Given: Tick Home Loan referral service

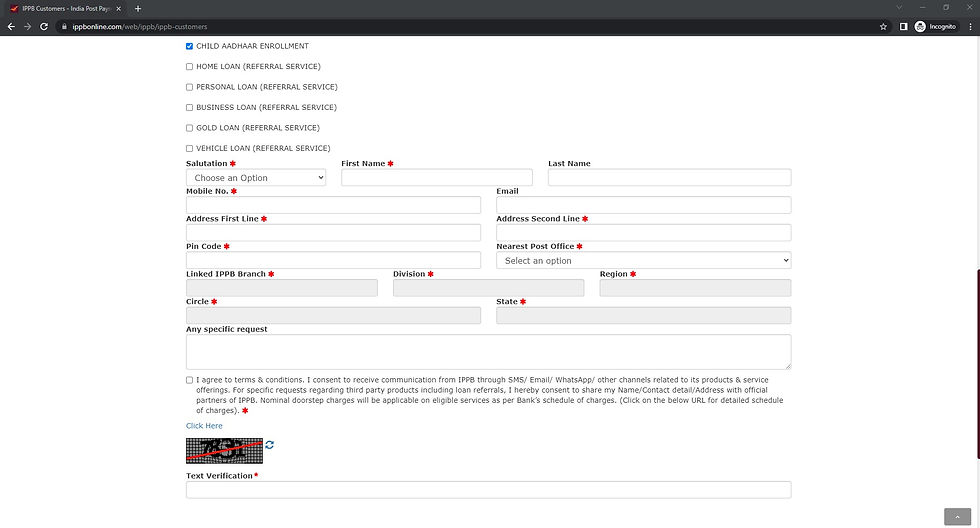Looking at the screenshot, I should (x=189, y=67).
